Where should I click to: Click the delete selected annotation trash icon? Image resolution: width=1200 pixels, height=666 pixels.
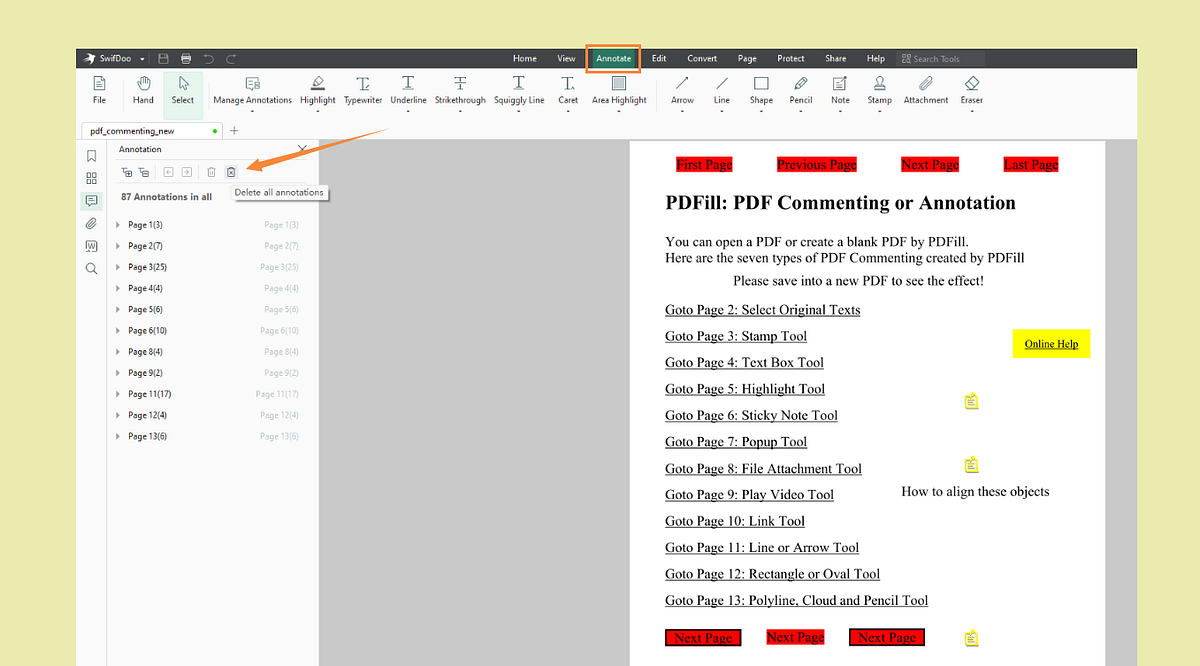pos(211,172)
